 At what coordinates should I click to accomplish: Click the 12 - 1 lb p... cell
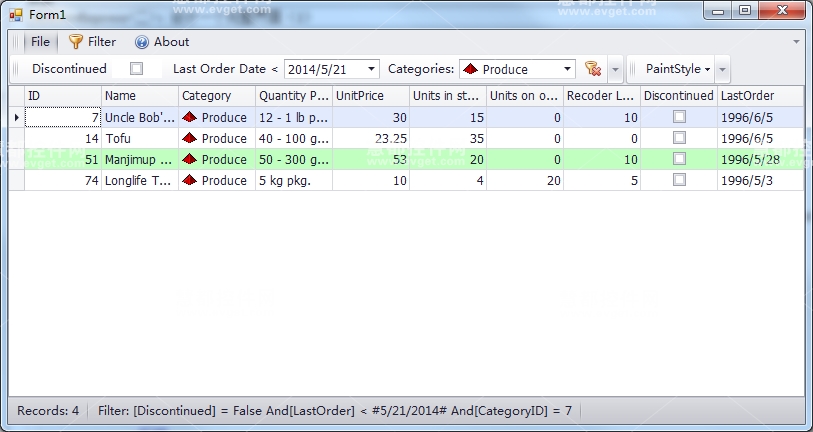(294, 117)
